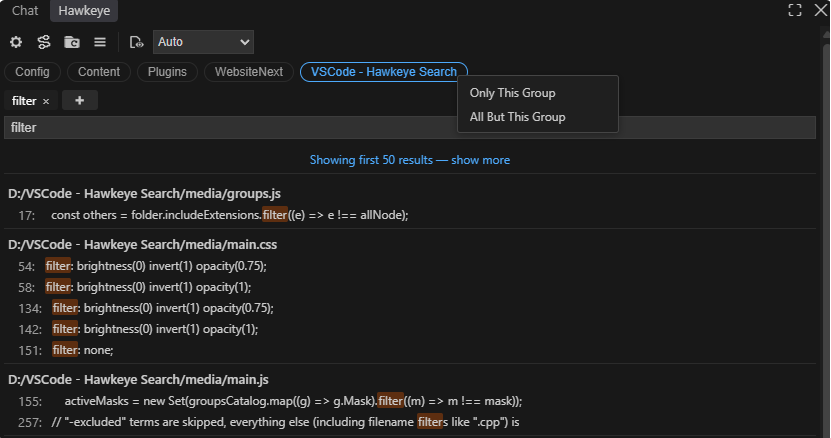
Task: Switch to the Chat tab
Action: [x=25, y=11]
